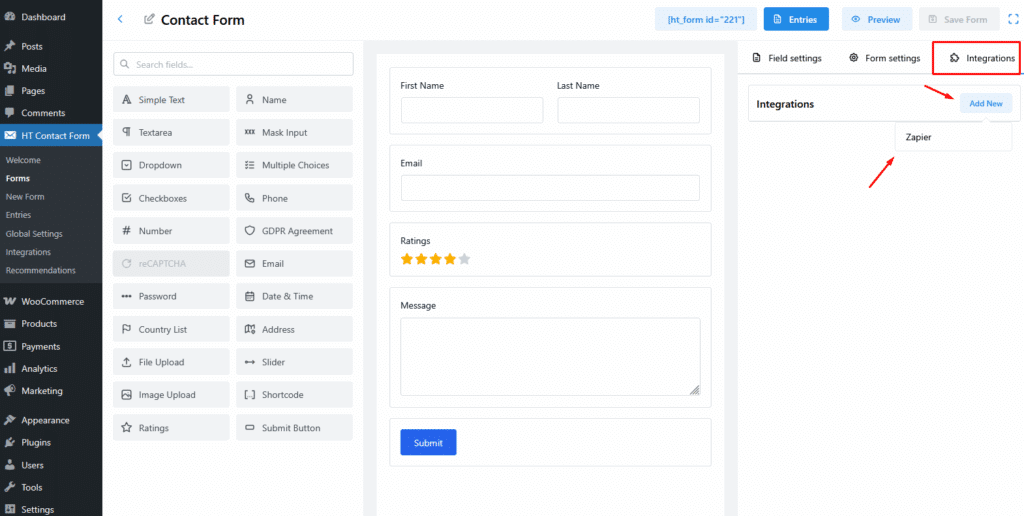The height and width of the screenshot is (516, 1024).
Task: Click the pencil edit icon next to form title
Action: pos(150,20)
